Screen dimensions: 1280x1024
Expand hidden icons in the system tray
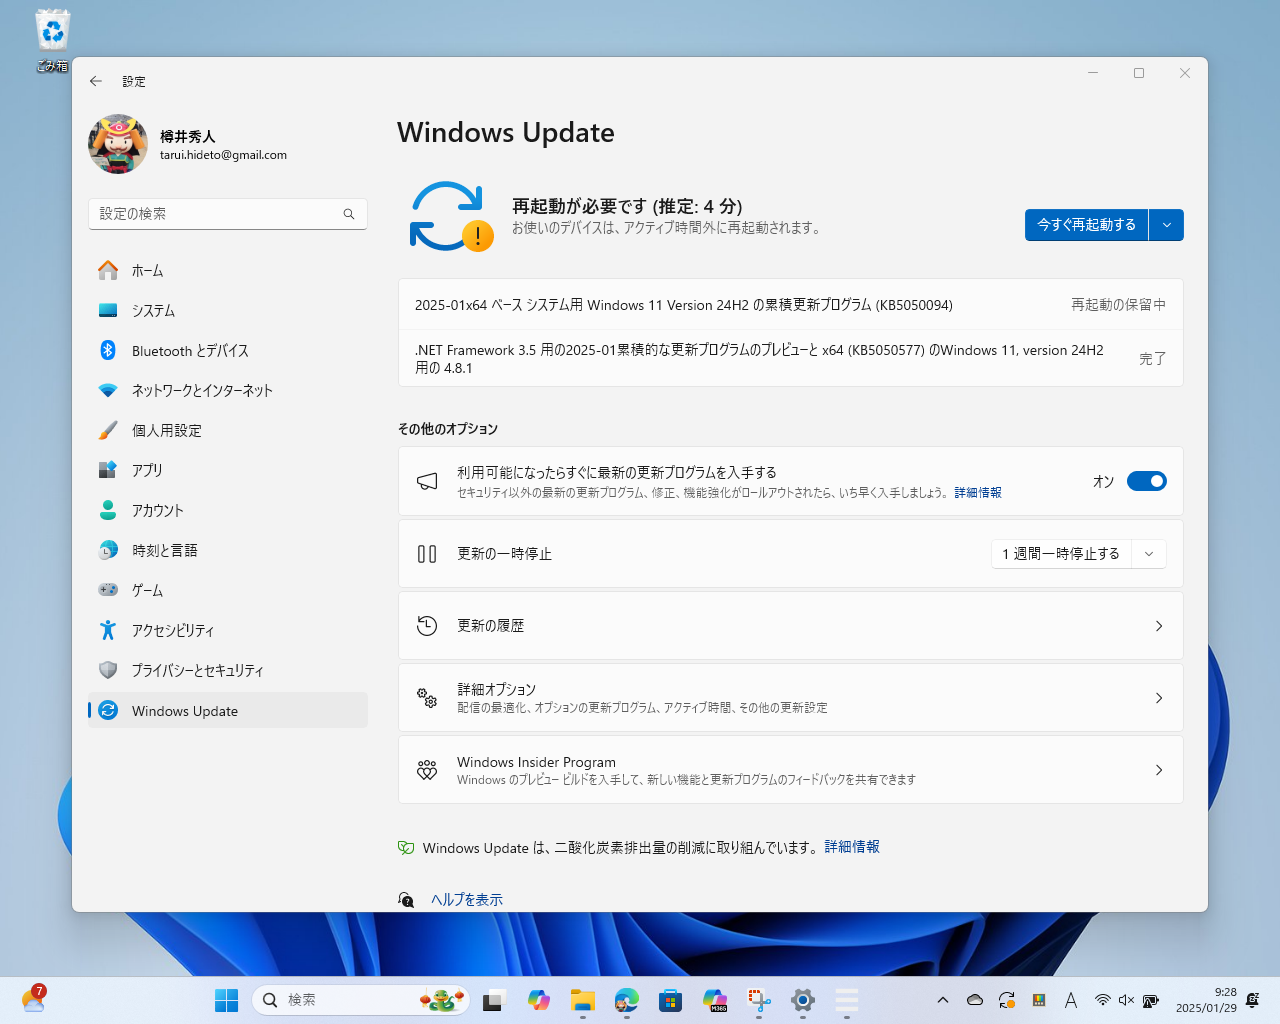942,999
